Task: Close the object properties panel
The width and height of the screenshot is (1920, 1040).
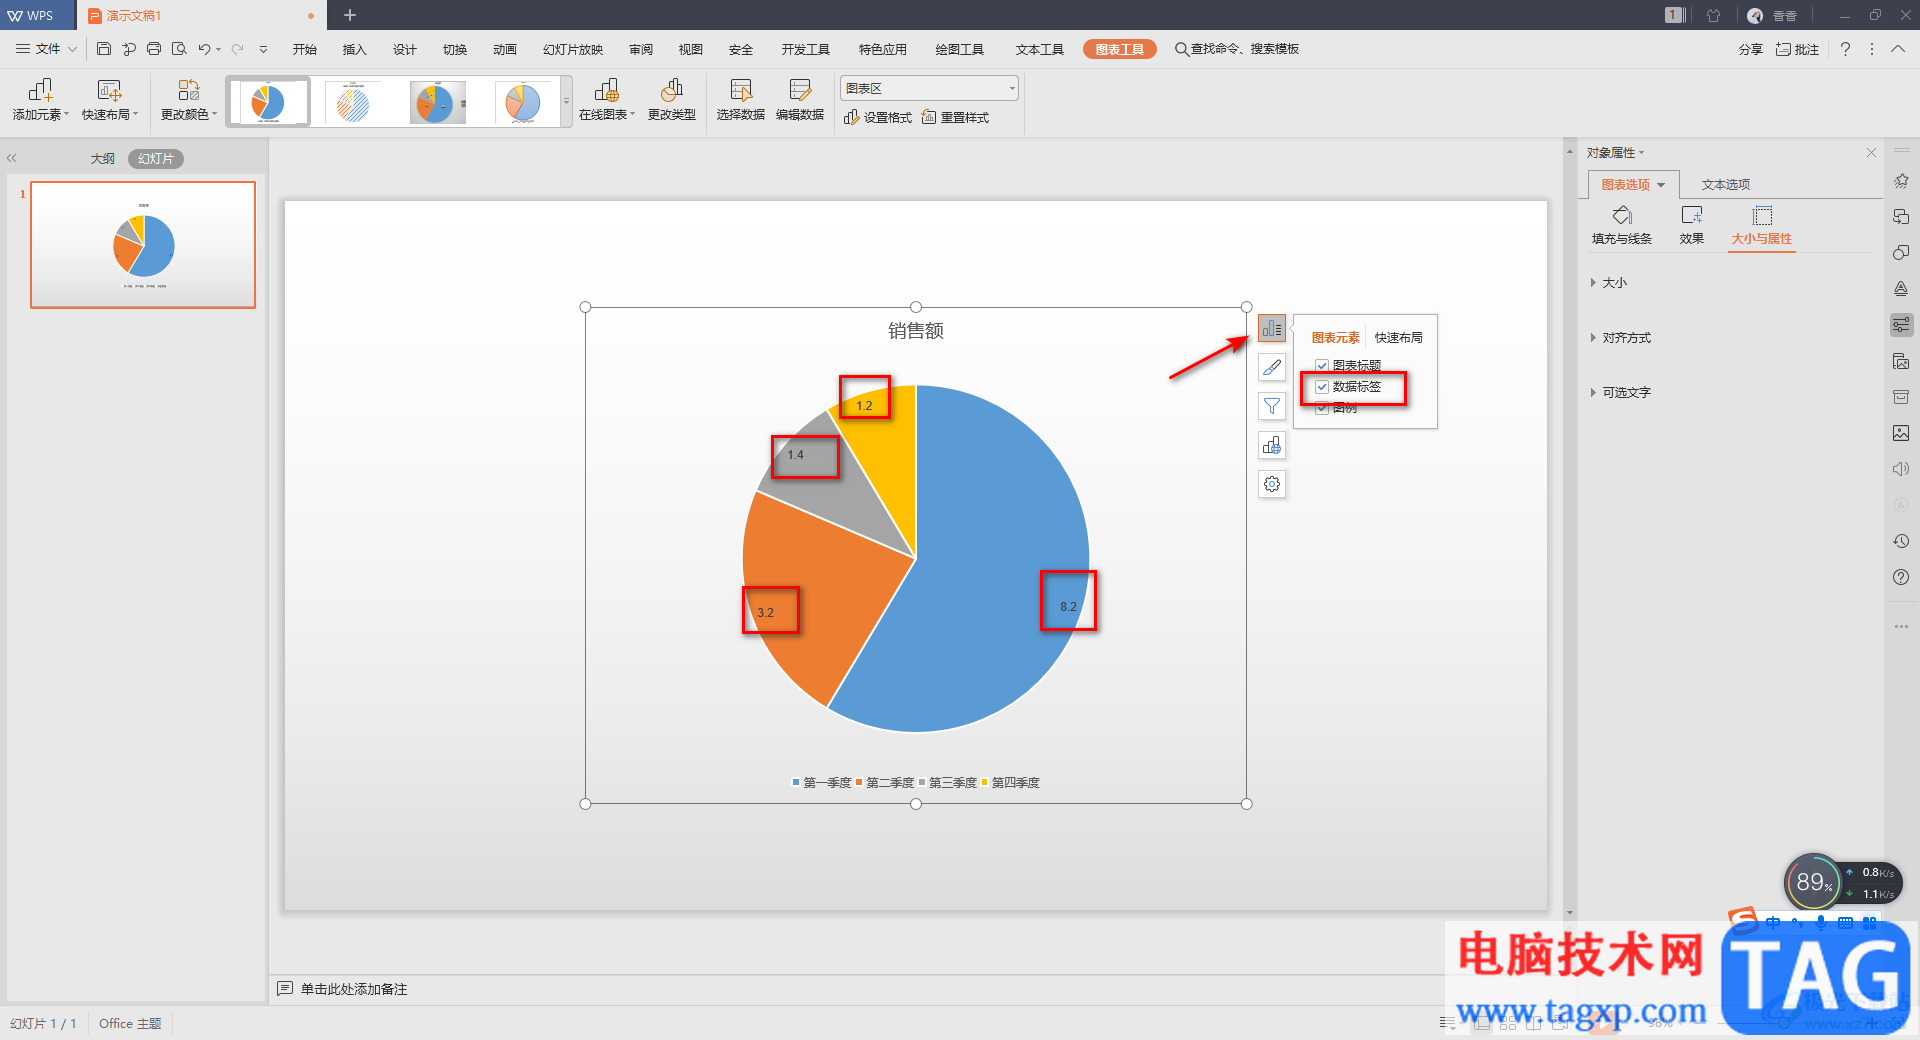Action: coord(1871,153)
